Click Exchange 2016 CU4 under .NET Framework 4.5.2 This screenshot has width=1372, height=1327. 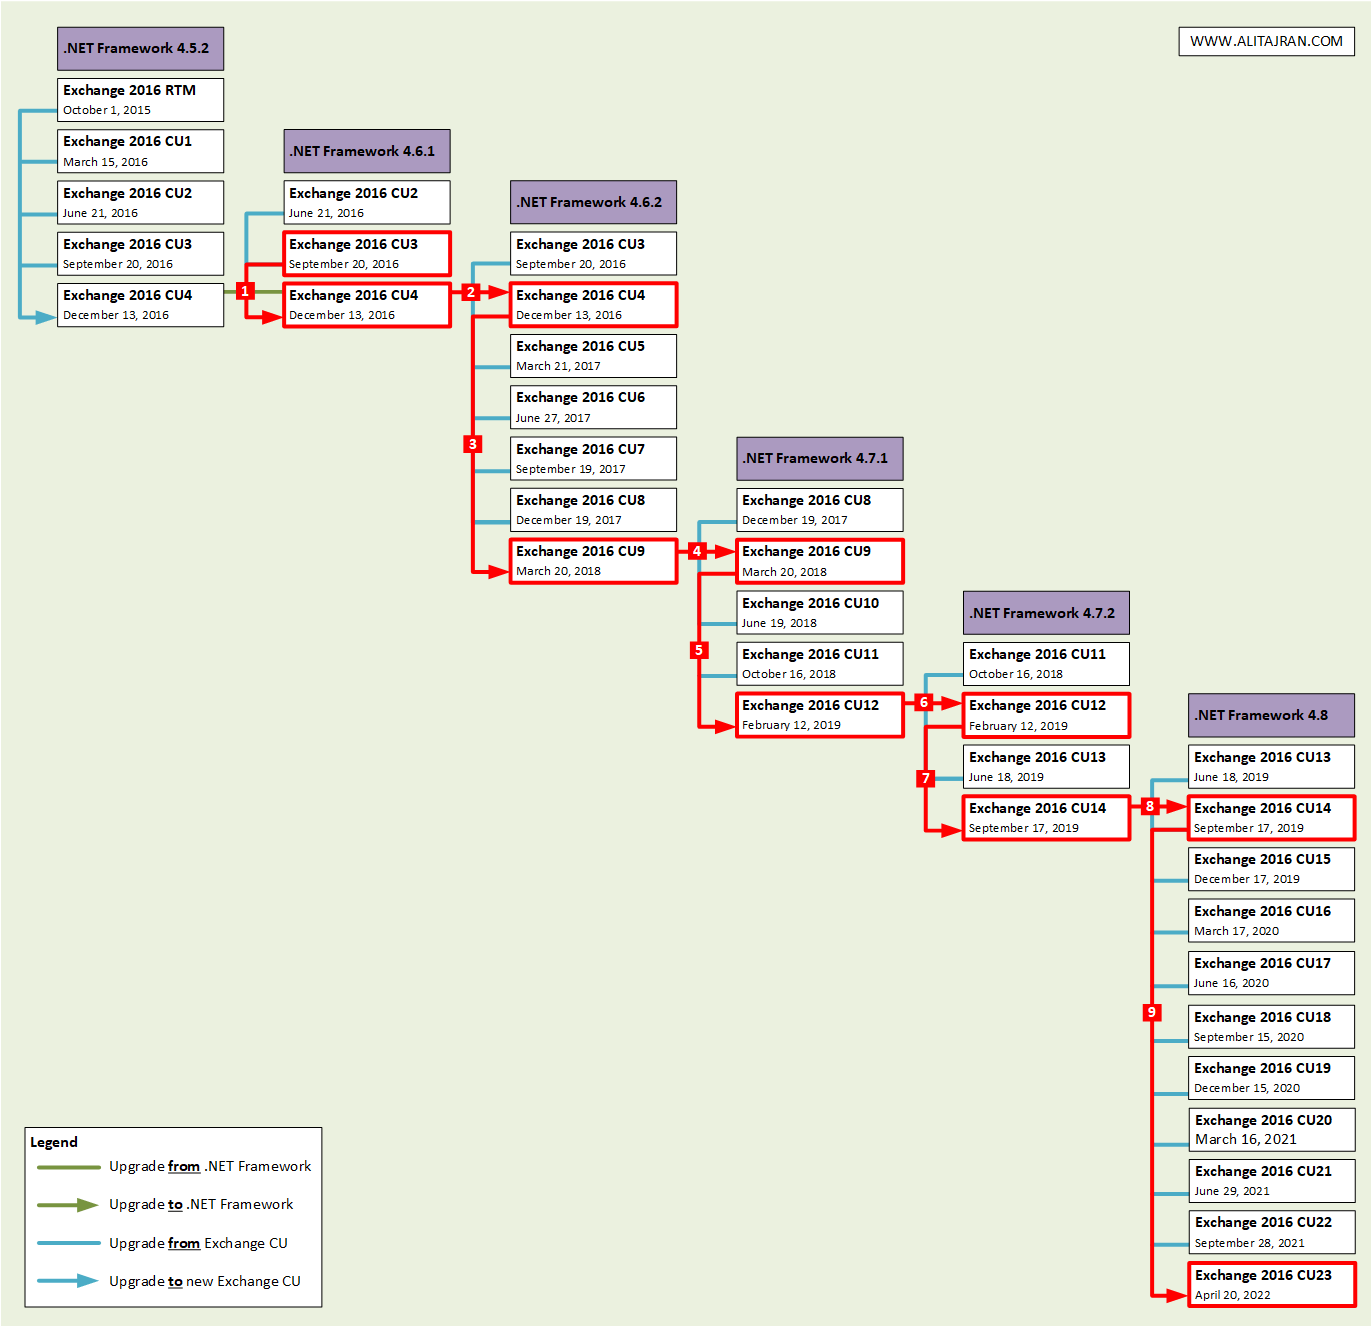click(x=140, y=305)
